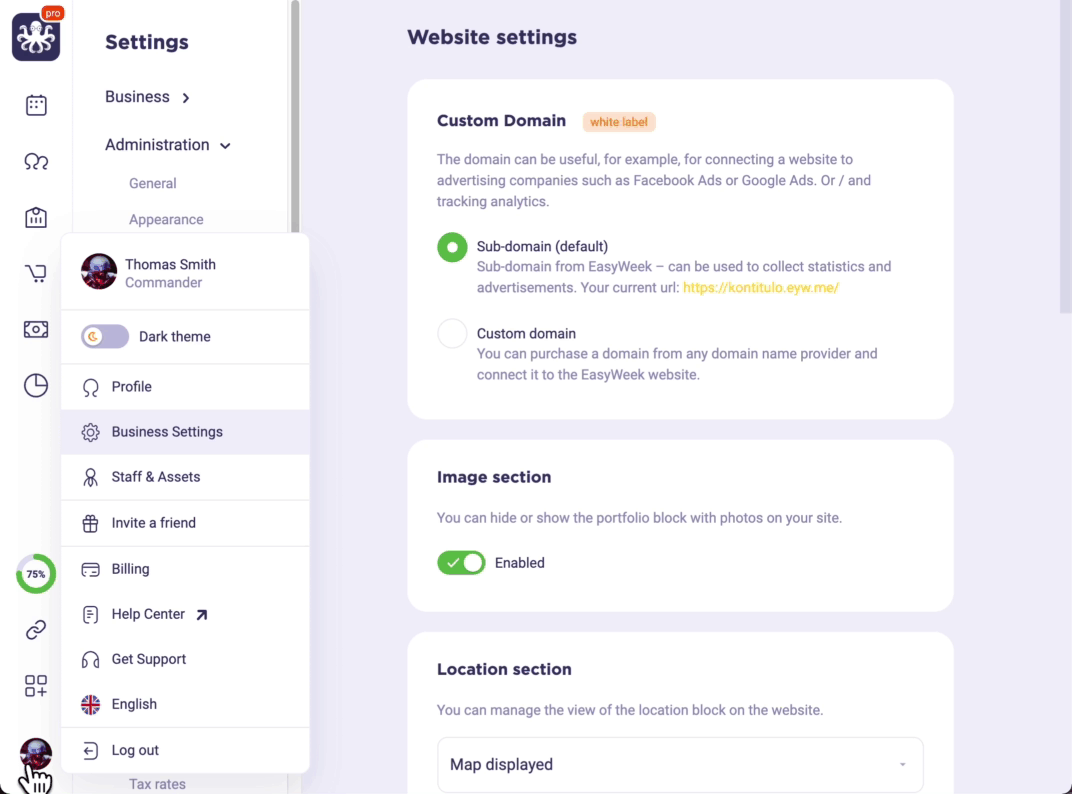Open the pie chart analytics icon
Screen dimensions: 1072x794
(x=36, y=385)
